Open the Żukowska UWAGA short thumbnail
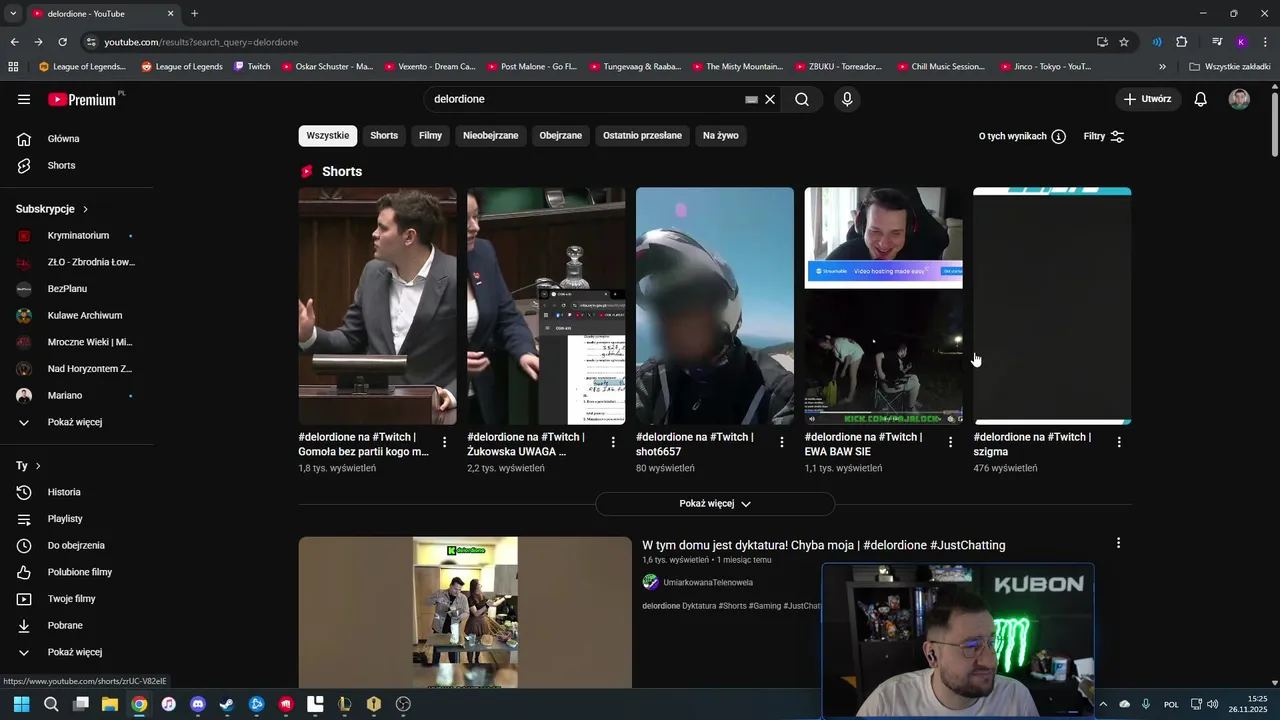This screenshot has width=1280, height=720. pyautogui.click(x=546, y=306)
